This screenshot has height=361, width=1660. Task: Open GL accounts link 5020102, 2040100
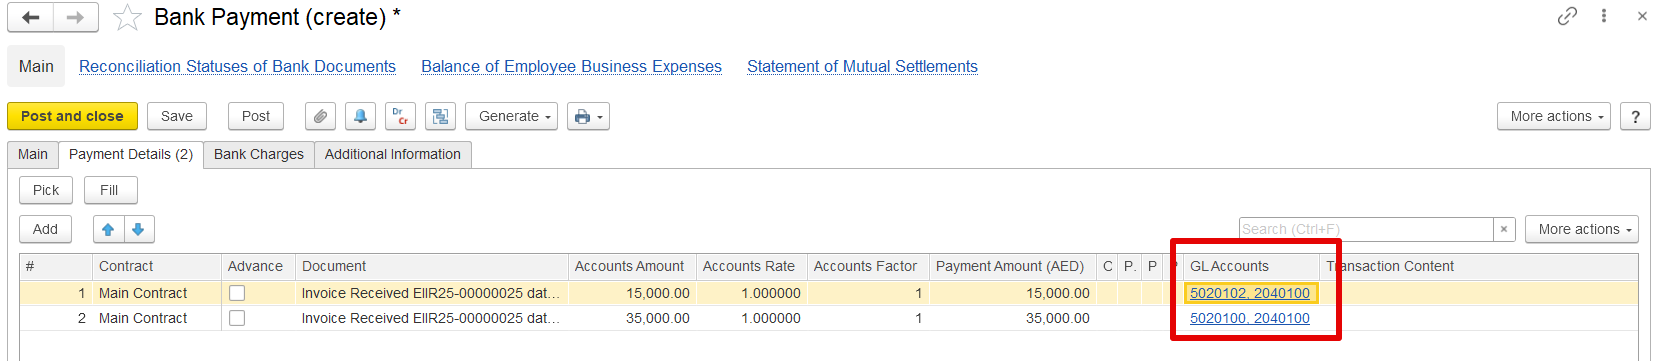point(1250,293)
